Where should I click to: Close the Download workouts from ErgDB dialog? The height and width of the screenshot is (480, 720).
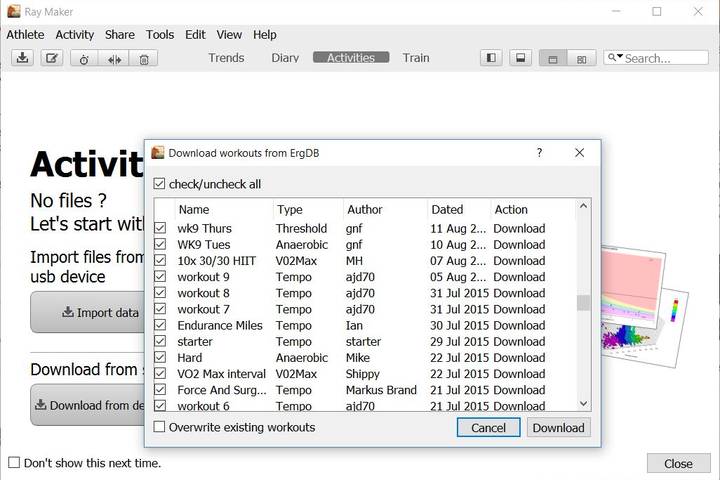579,152
